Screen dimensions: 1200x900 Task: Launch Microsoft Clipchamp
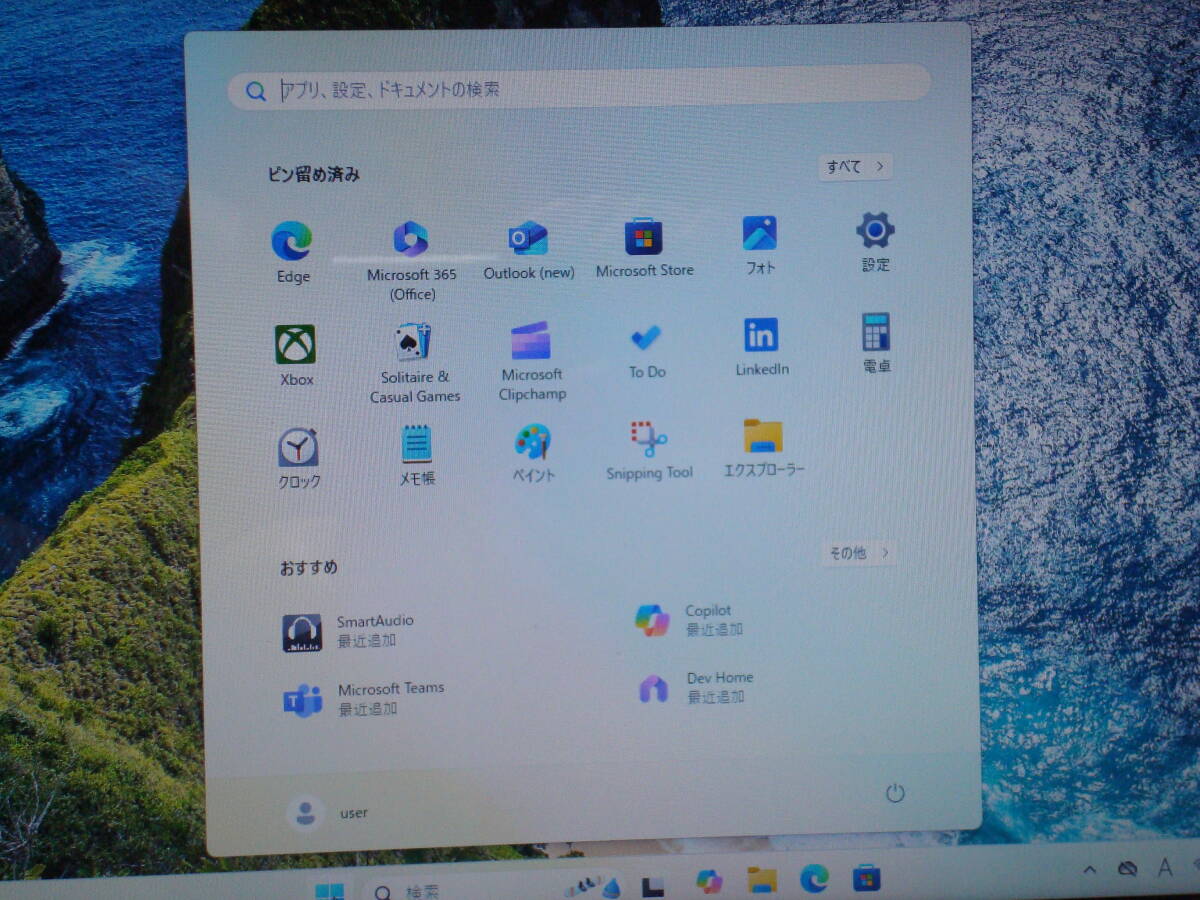coord(532,361)
